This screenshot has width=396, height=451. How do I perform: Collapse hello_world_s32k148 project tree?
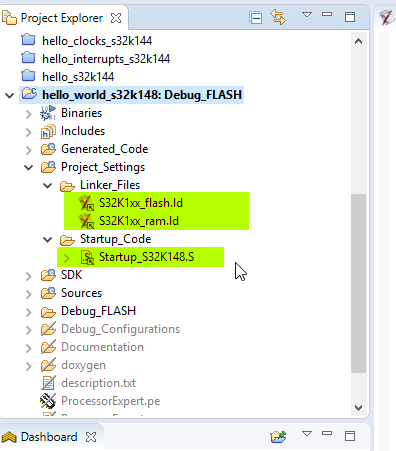(10, 96)
